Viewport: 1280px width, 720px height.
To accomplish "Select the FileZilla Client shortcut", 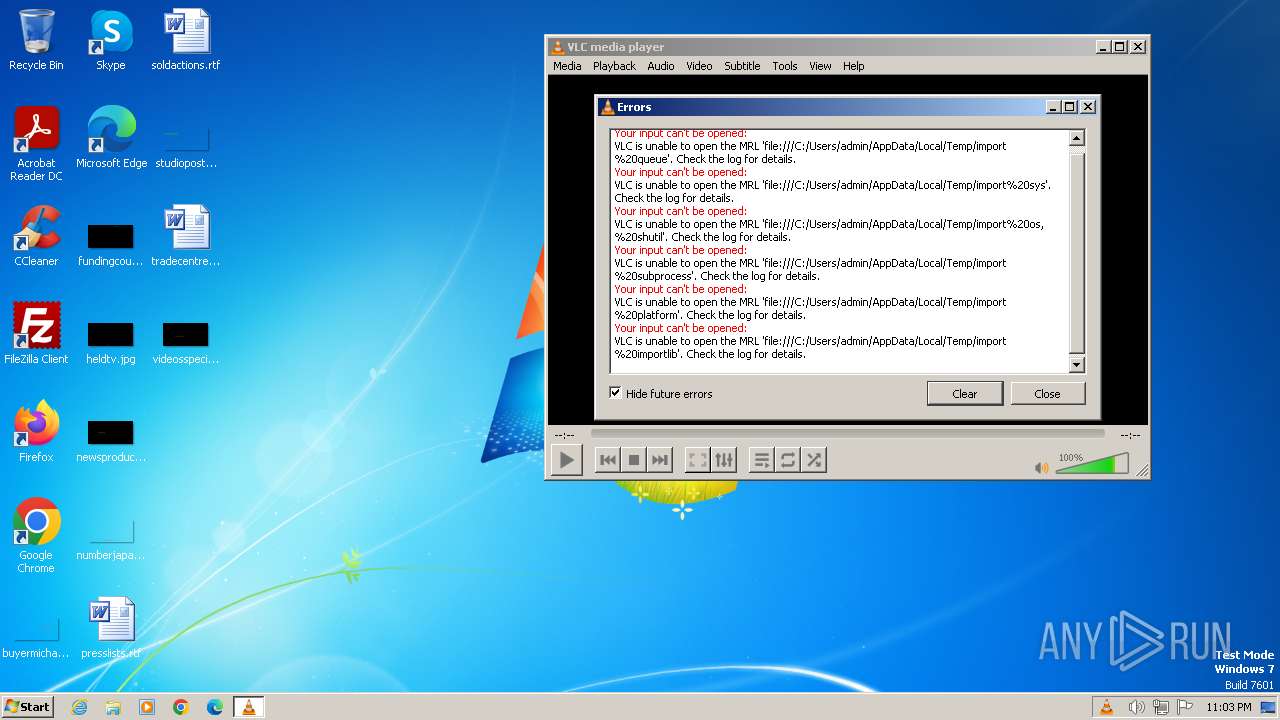I will click(x=36, y=334).
